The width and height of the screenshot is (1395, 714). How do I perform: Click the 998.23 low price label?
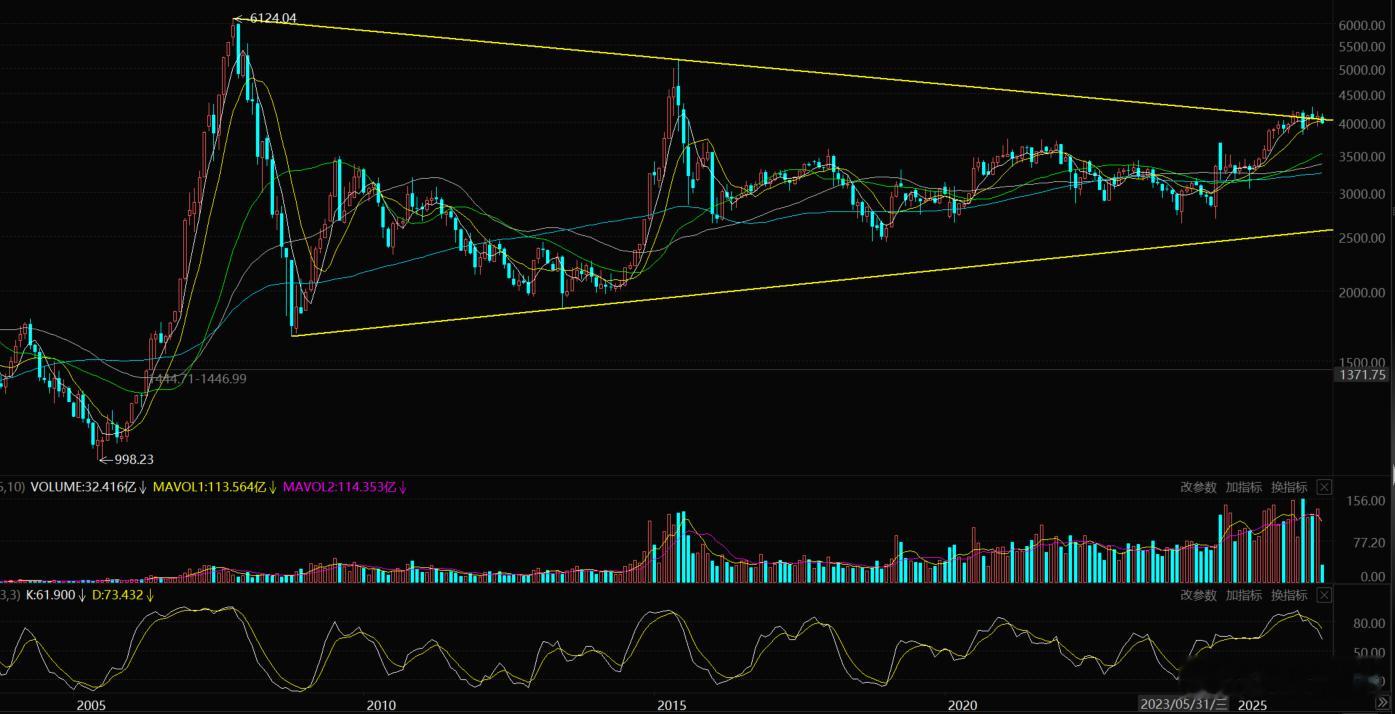[x=133, y=460]
